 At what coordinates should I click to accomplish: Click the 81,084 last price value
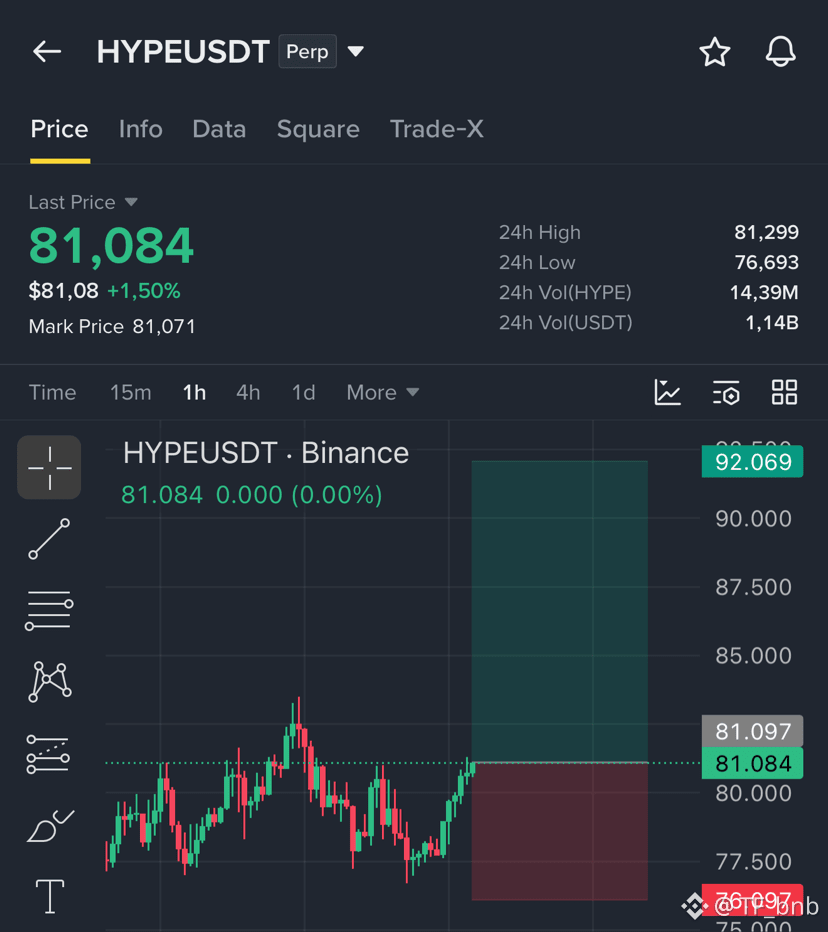pyautogui.click(x=111, y=245)
